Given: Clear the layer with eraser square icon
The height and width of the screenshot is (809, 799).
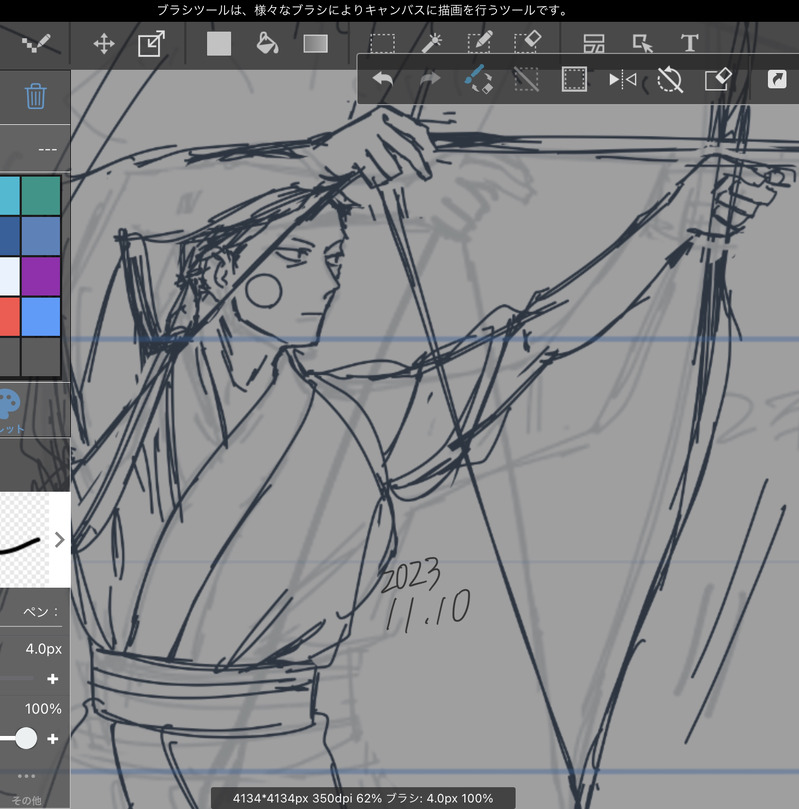Looking at the screenshot, I should point(718,79).
